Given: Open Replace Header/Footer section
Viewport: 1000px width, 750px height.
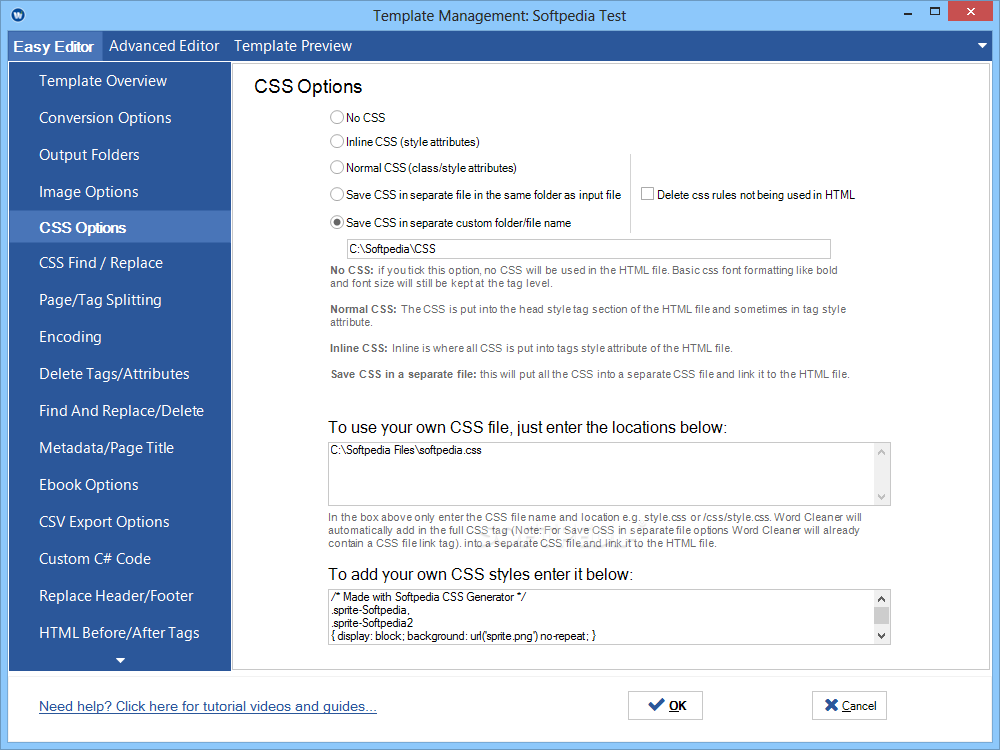Looking at the screenshot, I should pos(120,596).
